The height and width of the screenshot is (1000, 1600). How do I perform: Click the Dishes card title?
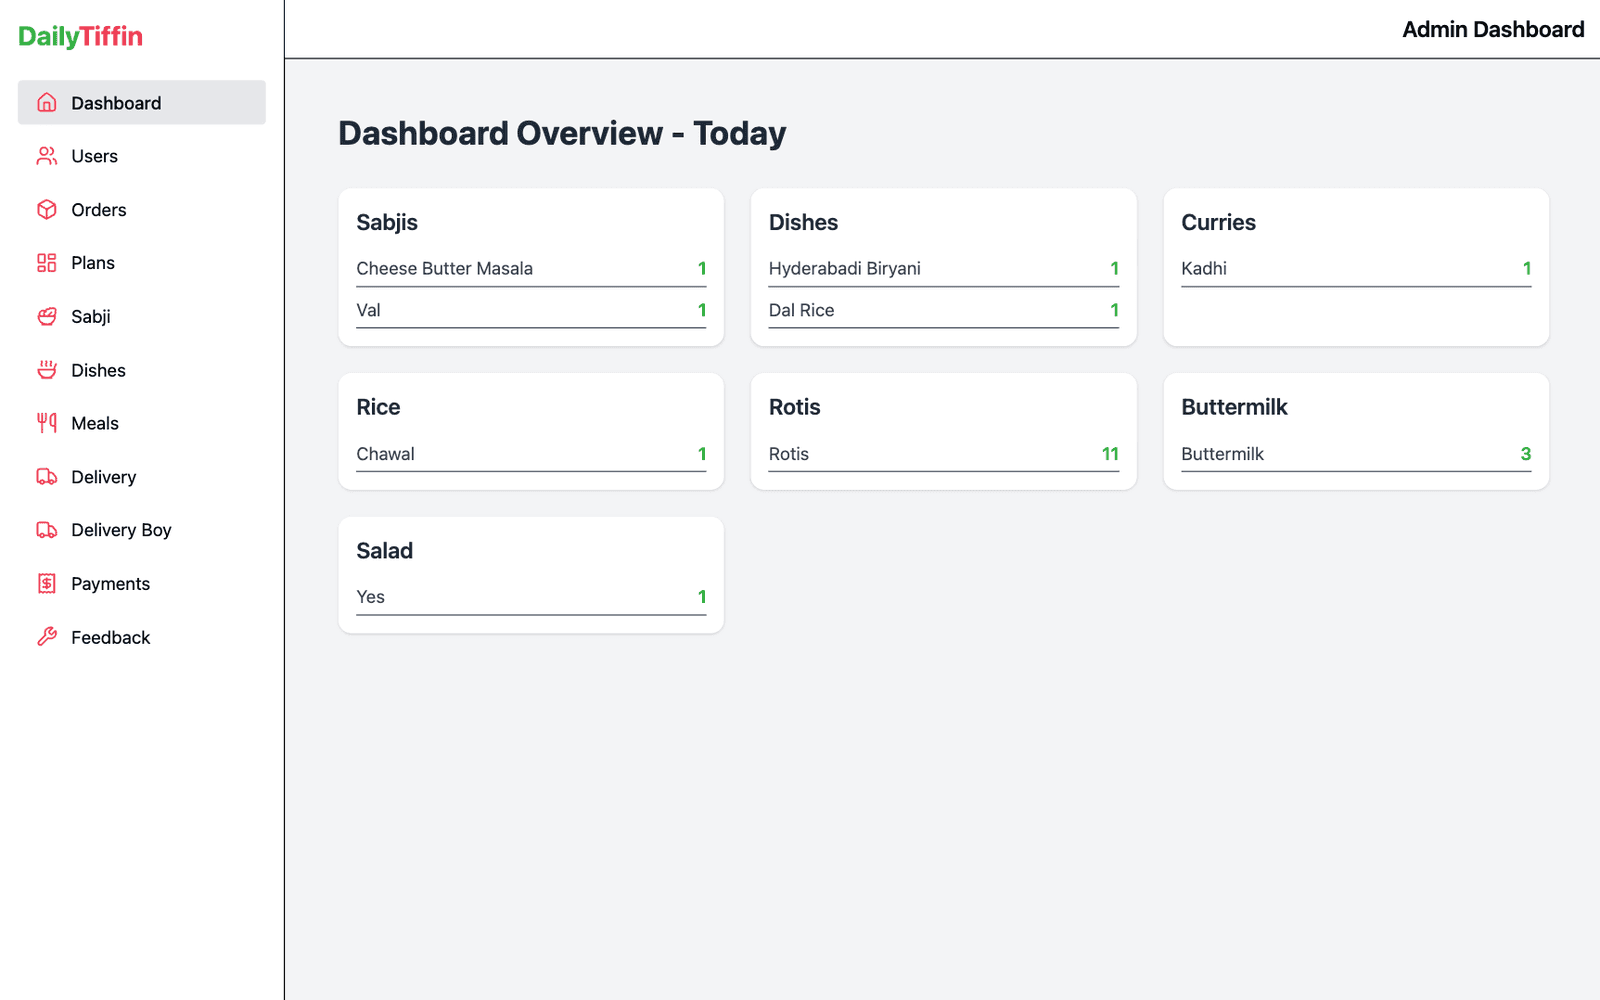[803, 222]
